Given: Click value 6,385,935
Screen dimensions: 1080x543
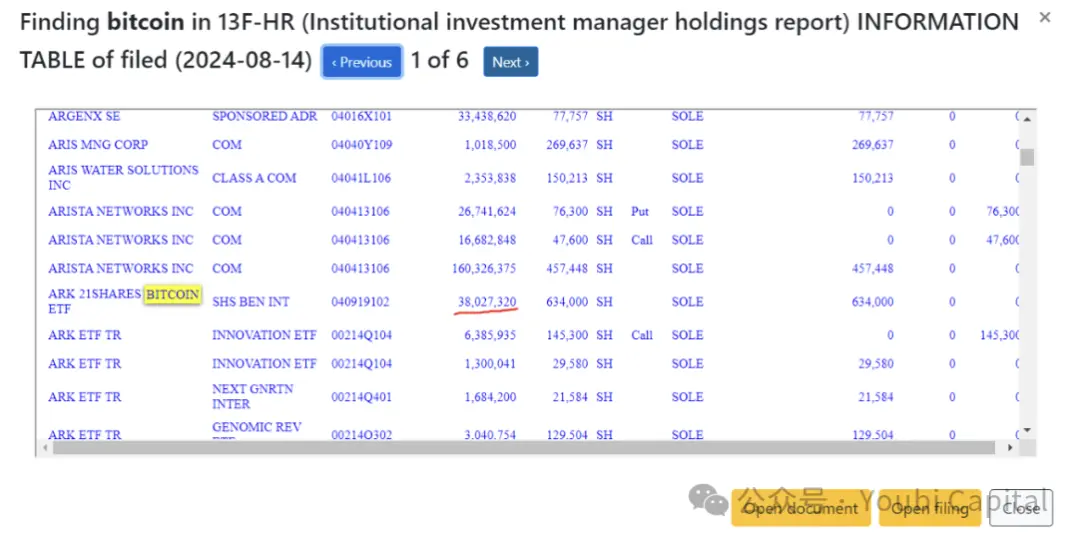Looking at the screenshot, I should (x=490, y=335).
